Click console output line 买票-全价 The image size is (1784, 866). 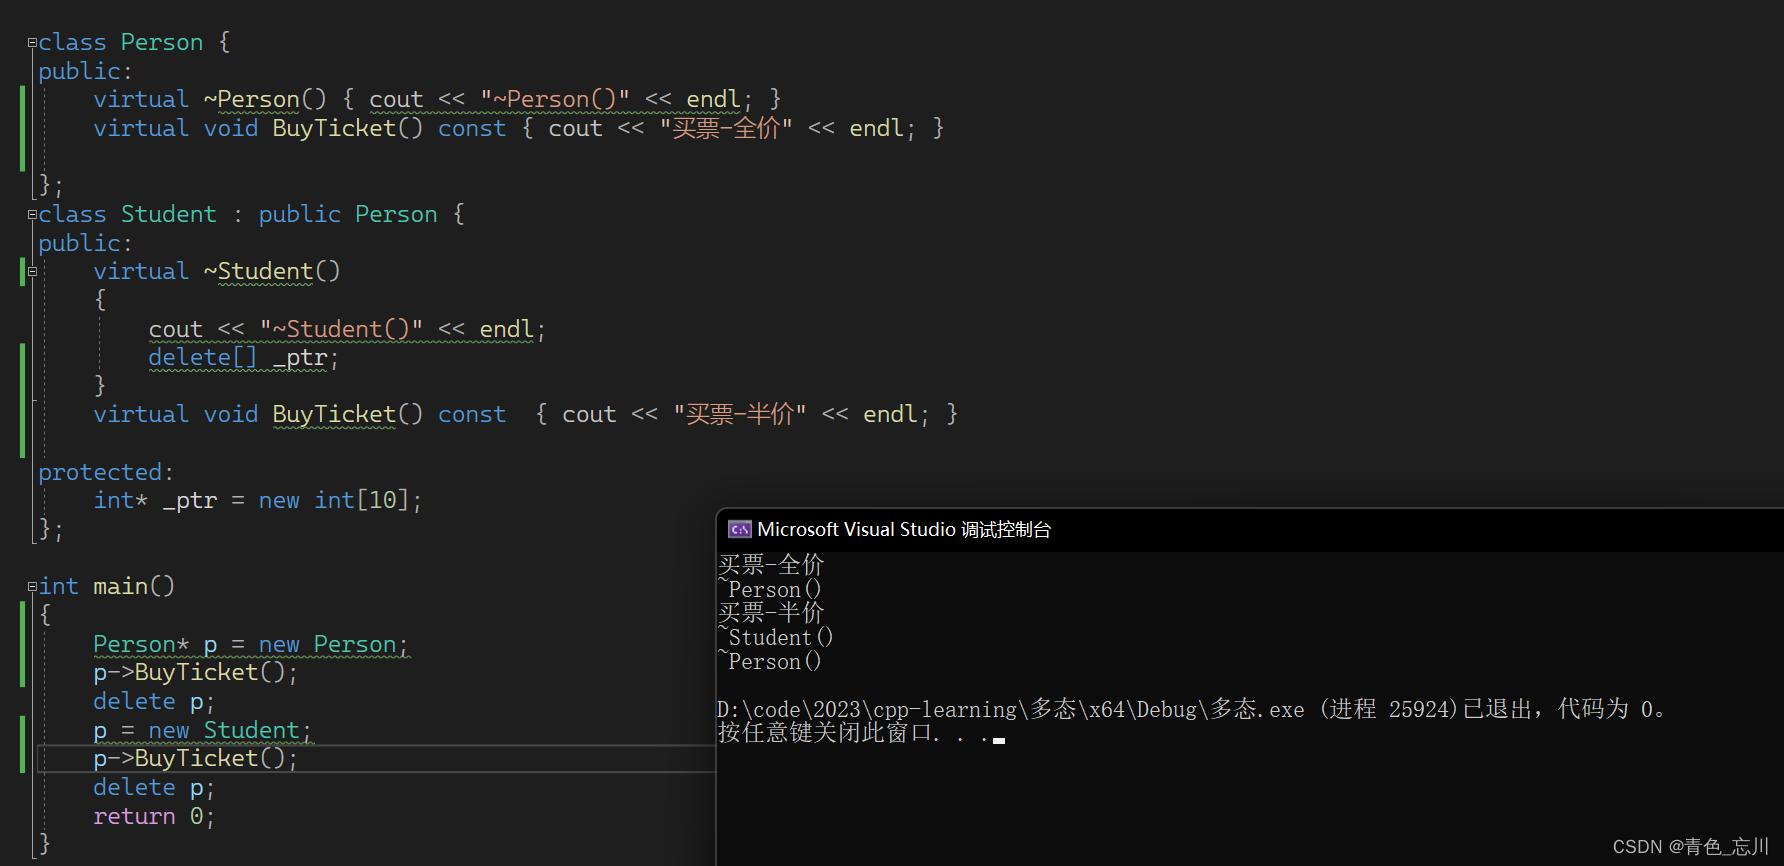coord(771,565)
